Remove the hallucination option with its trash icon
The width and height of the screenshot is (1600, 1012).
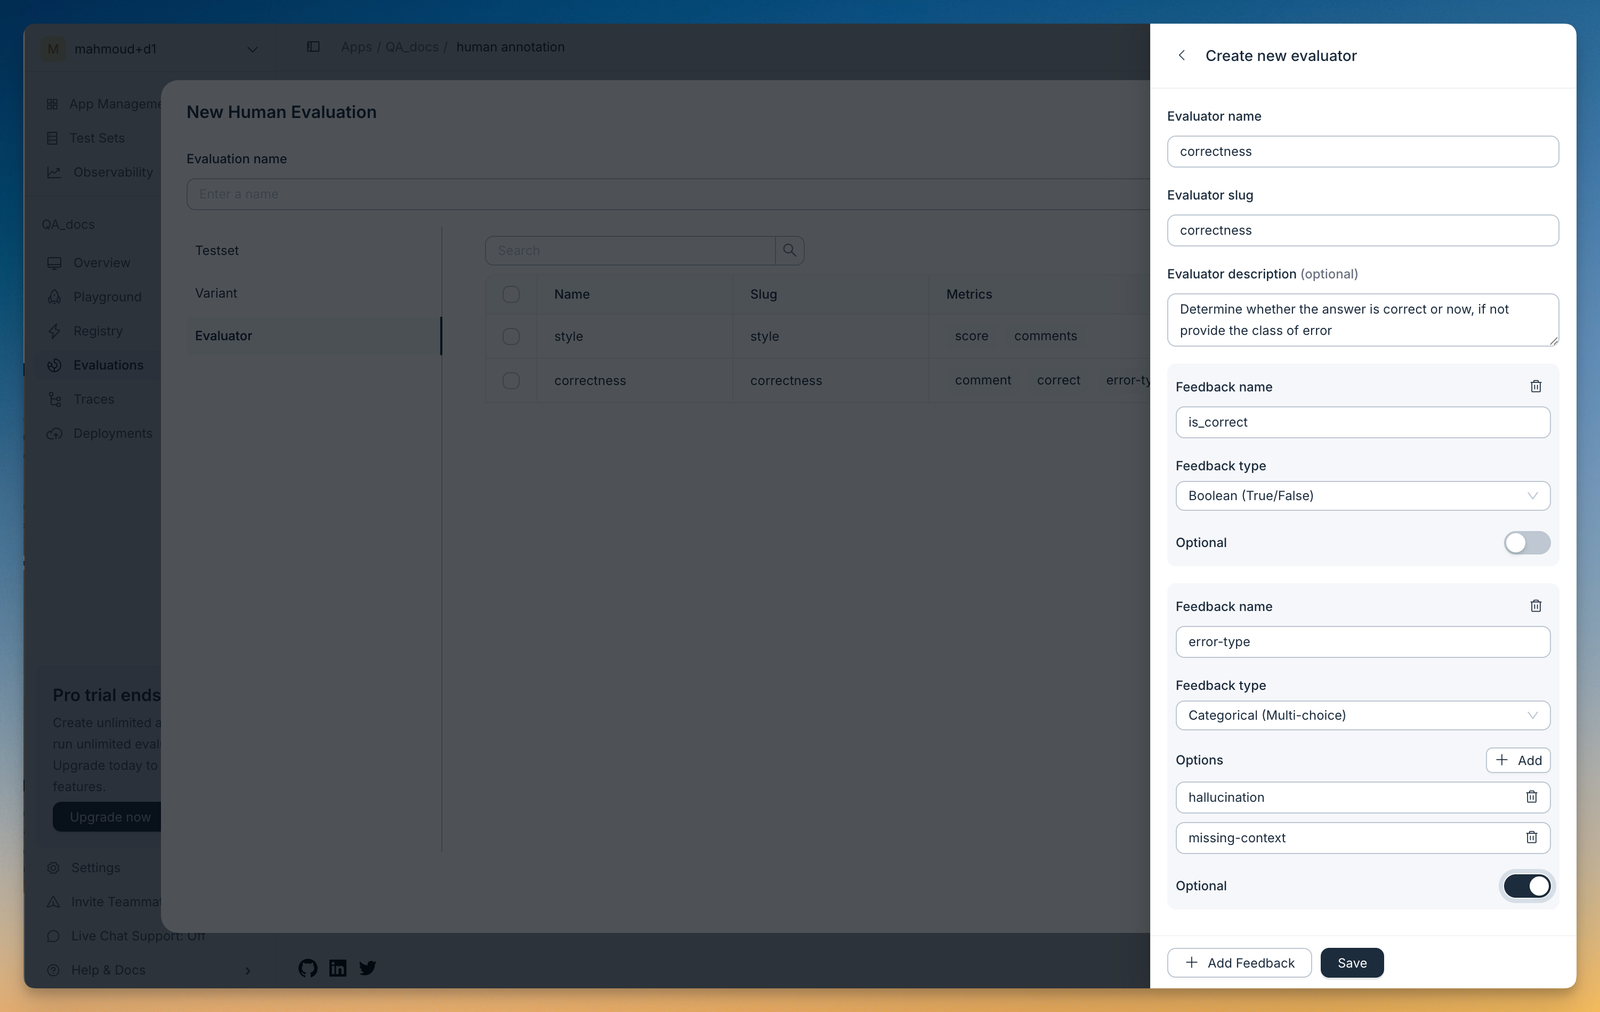click(1531, 797)
